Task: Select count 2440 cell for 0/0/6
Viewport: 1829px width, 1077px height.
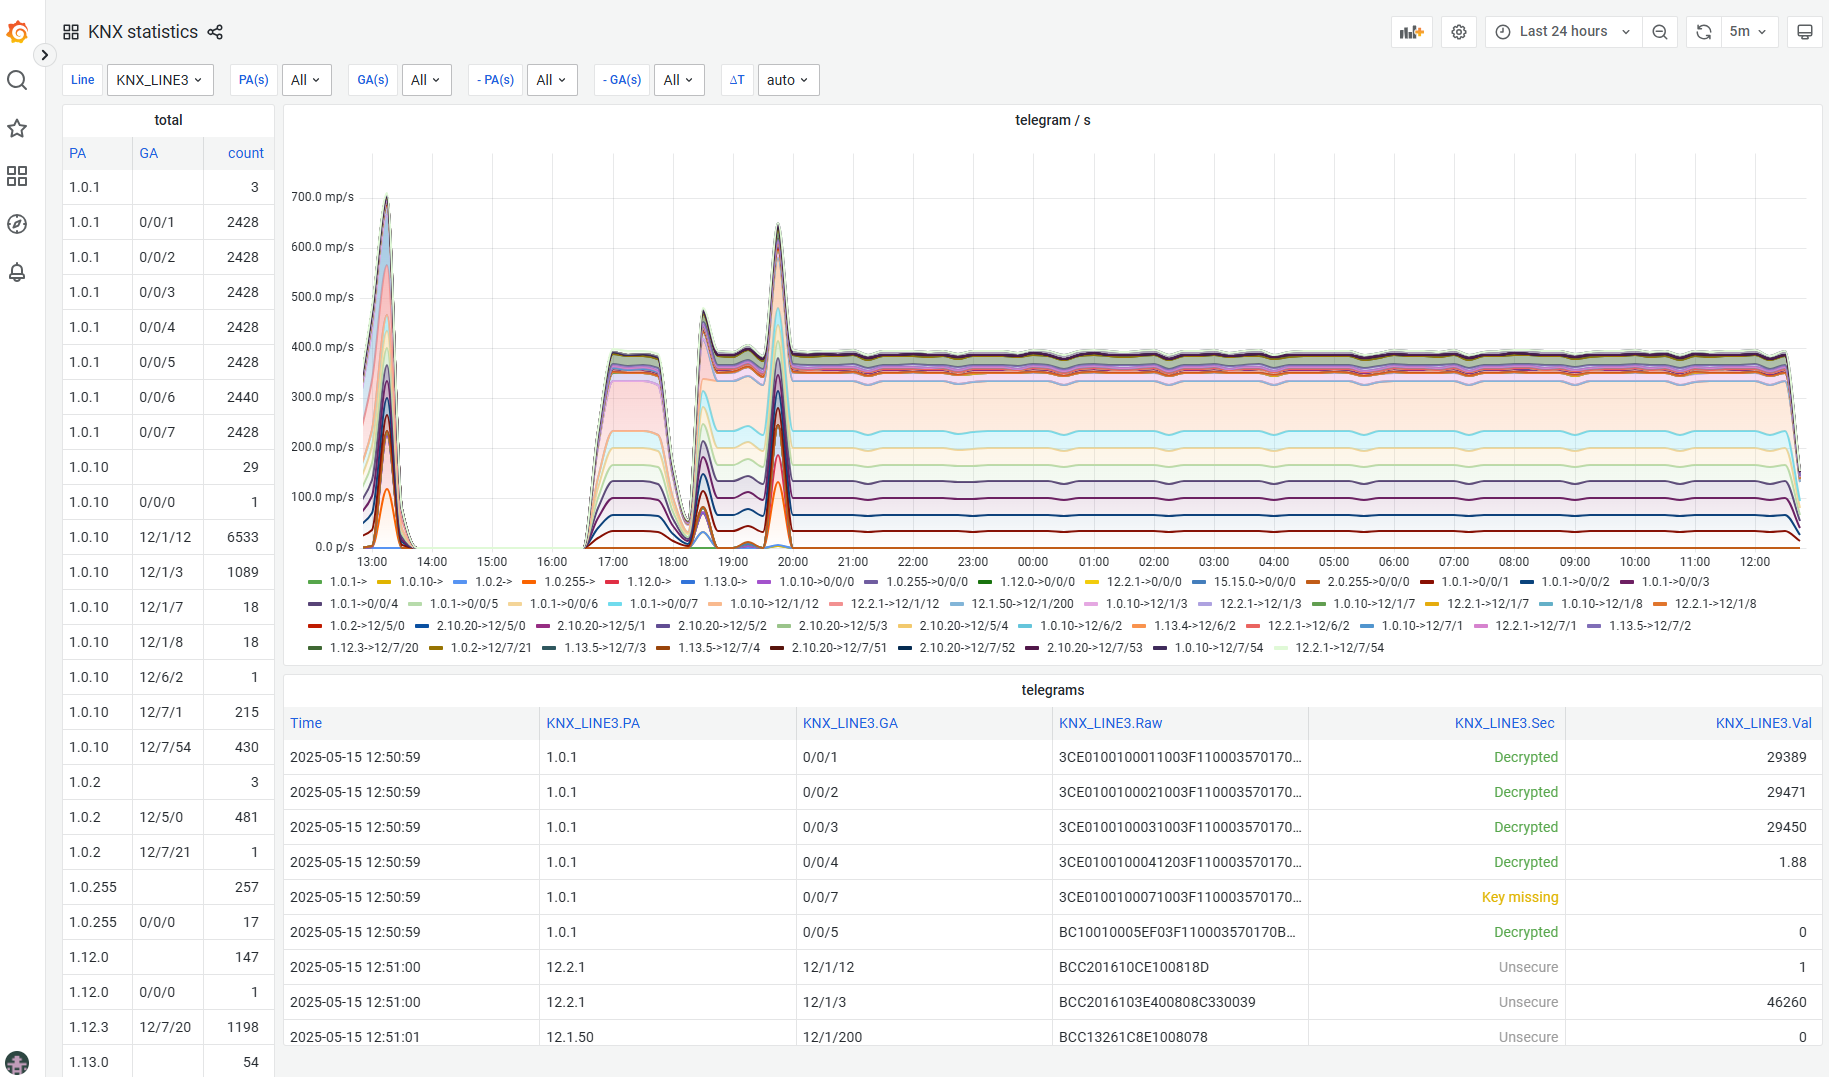Action: (x=239, y=397)
